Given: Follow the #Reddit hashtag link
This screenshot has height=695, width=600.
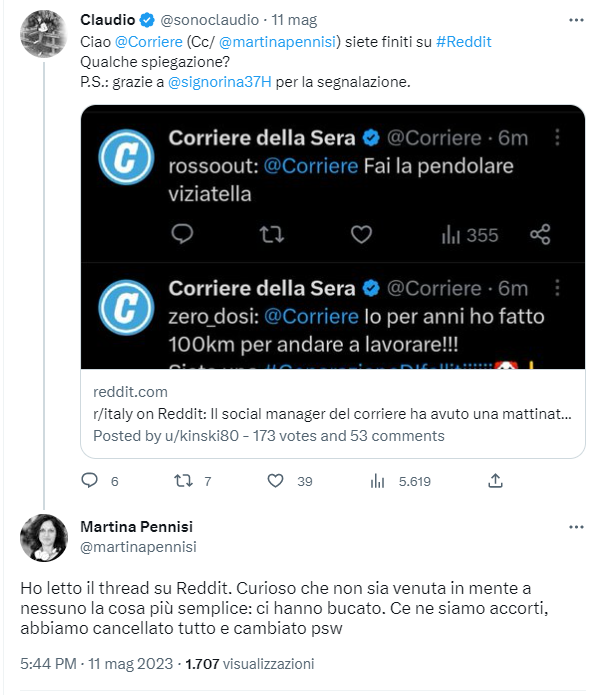Looking at the screenshot, I should coord(464,42).
